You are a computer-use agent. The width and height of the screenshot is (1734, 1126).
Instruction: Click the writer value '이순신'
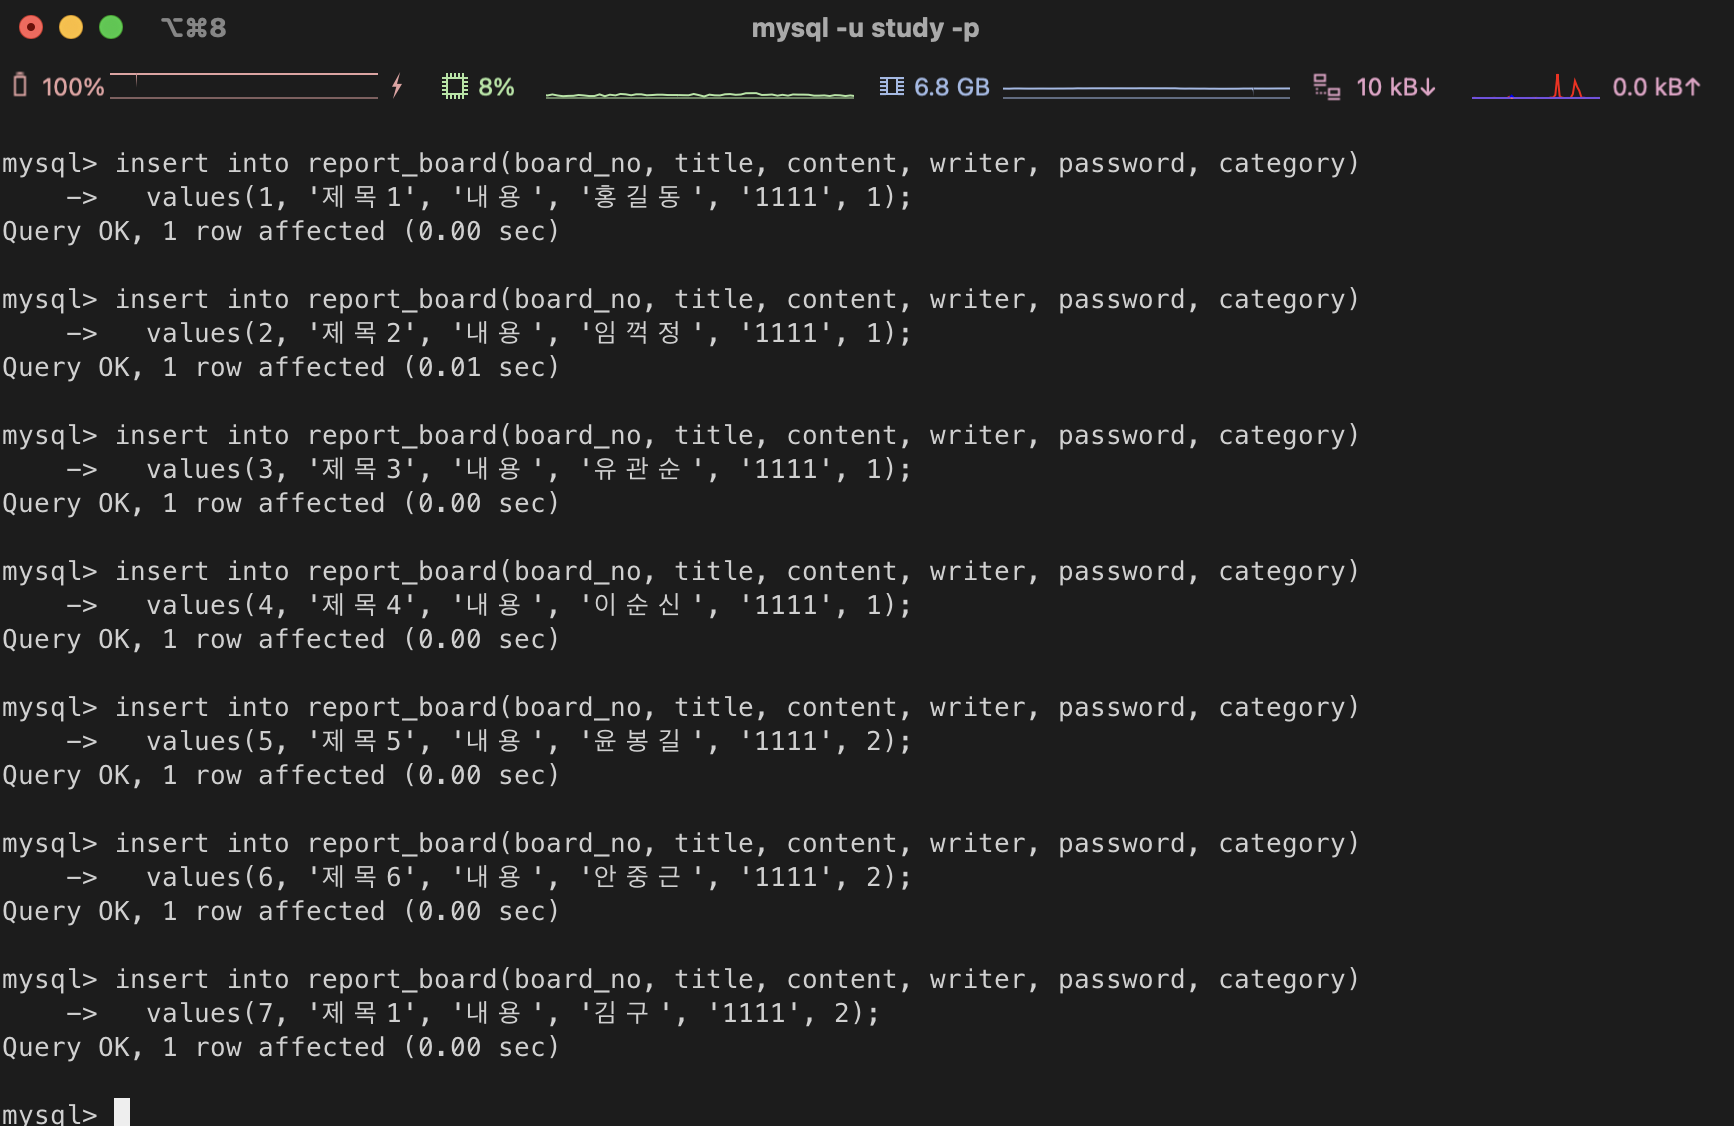(x=637, y=605)
